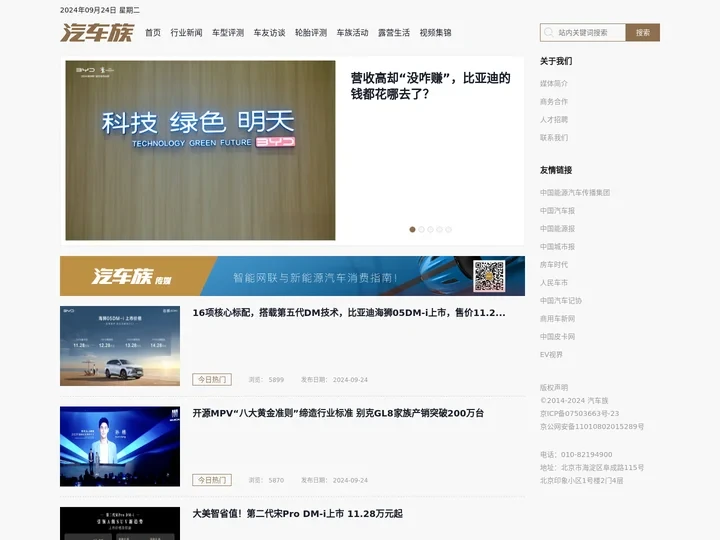Select the second carousel dot
This screenshot has width=720, height=540.
point(422,230)
